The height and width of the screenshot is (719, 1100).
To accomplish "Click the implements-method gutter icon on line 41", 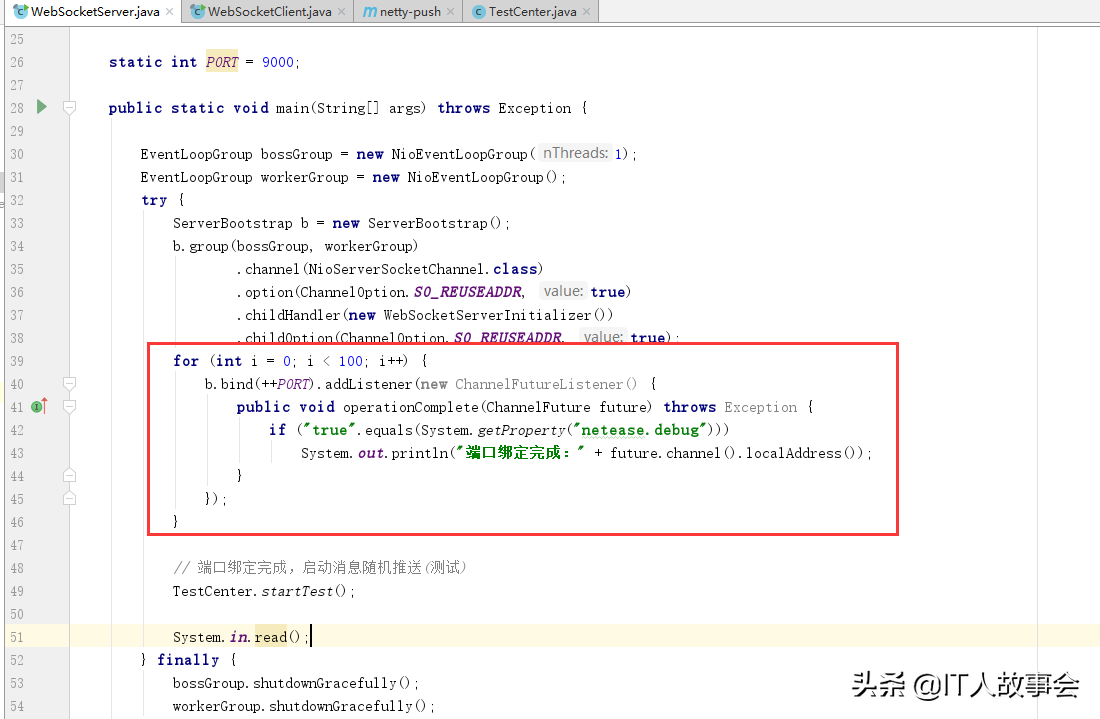I will [39, 406].
